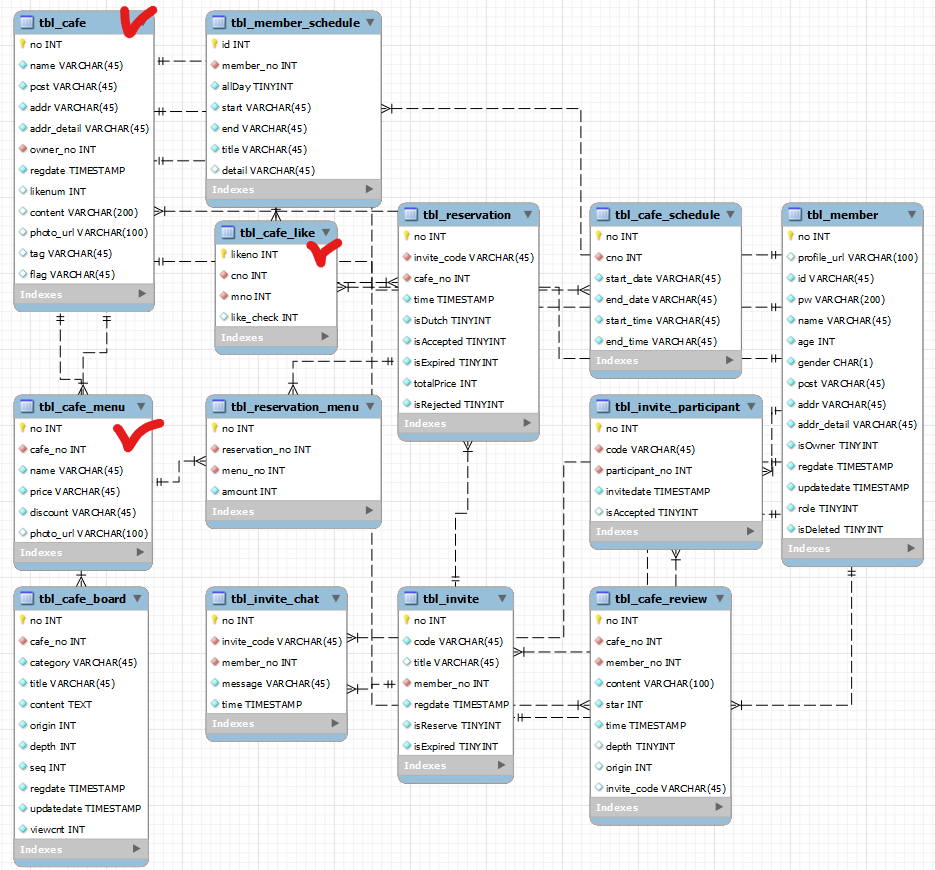The height and width of the screenshot is (870, 935).
Task: Select the table icon on tbl_member header
Action: [795, 214]
